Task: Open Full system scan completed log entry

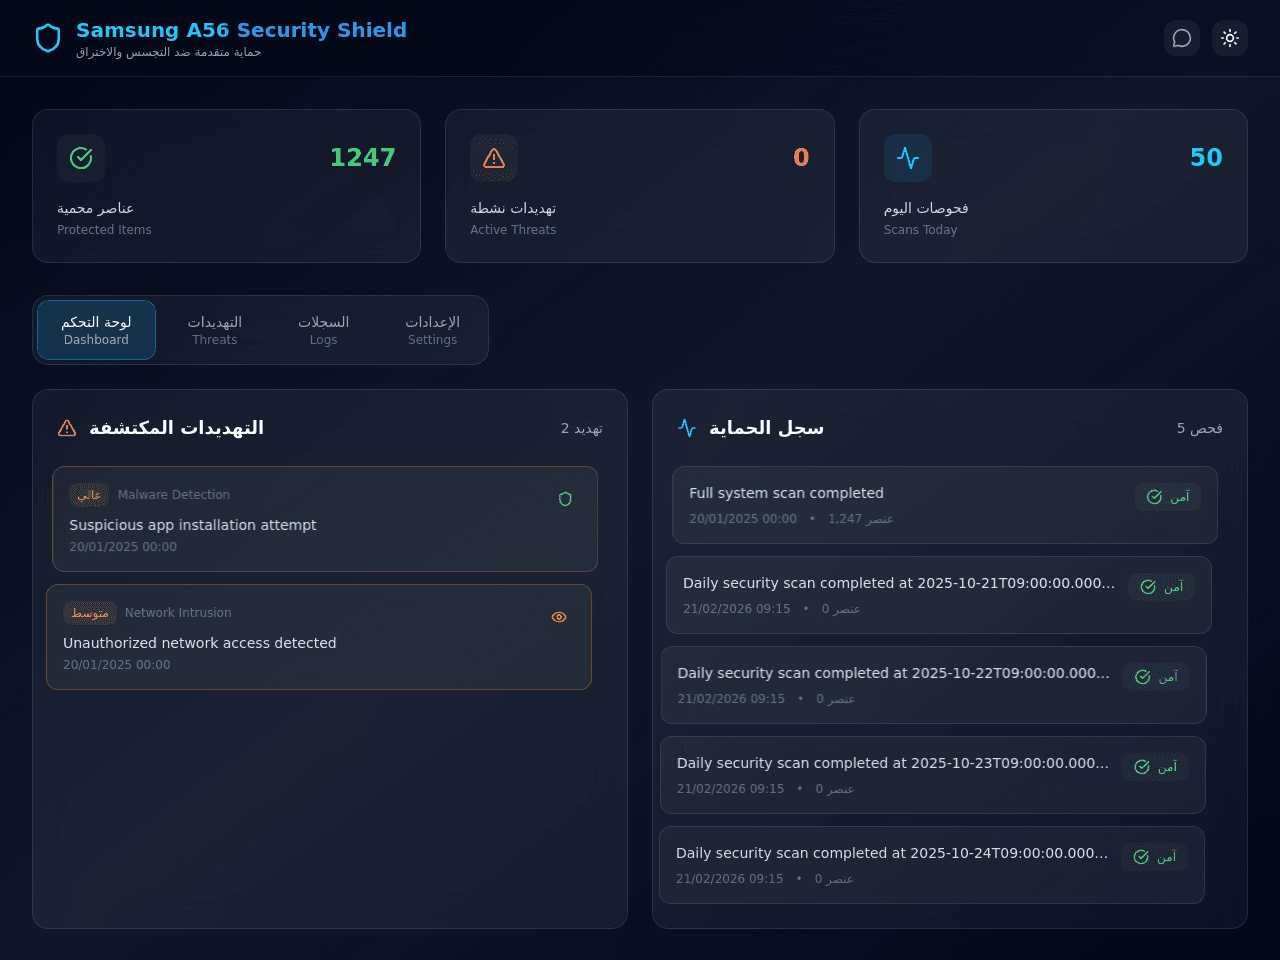Action: click(945, 505)
